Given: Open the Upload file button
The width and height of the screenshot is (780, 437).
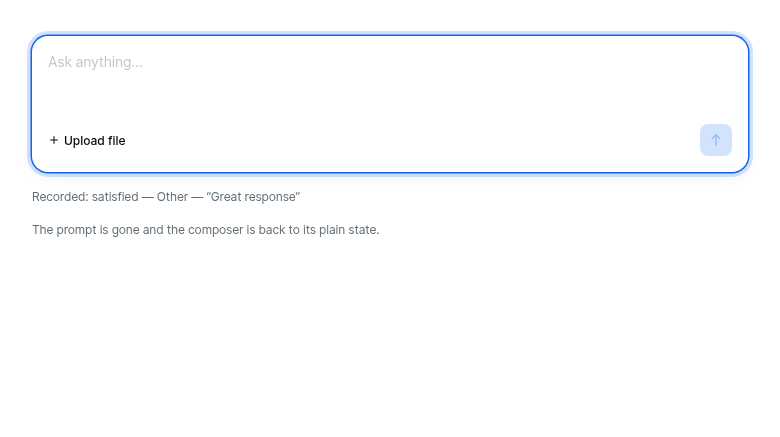Looking at the screenshot, I should [88, 140].
